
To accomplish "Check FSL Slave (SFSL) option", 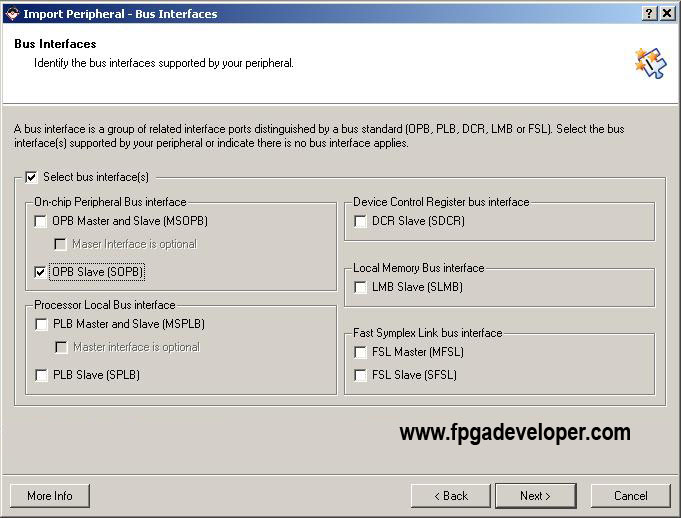I will [x=360, y=375].
